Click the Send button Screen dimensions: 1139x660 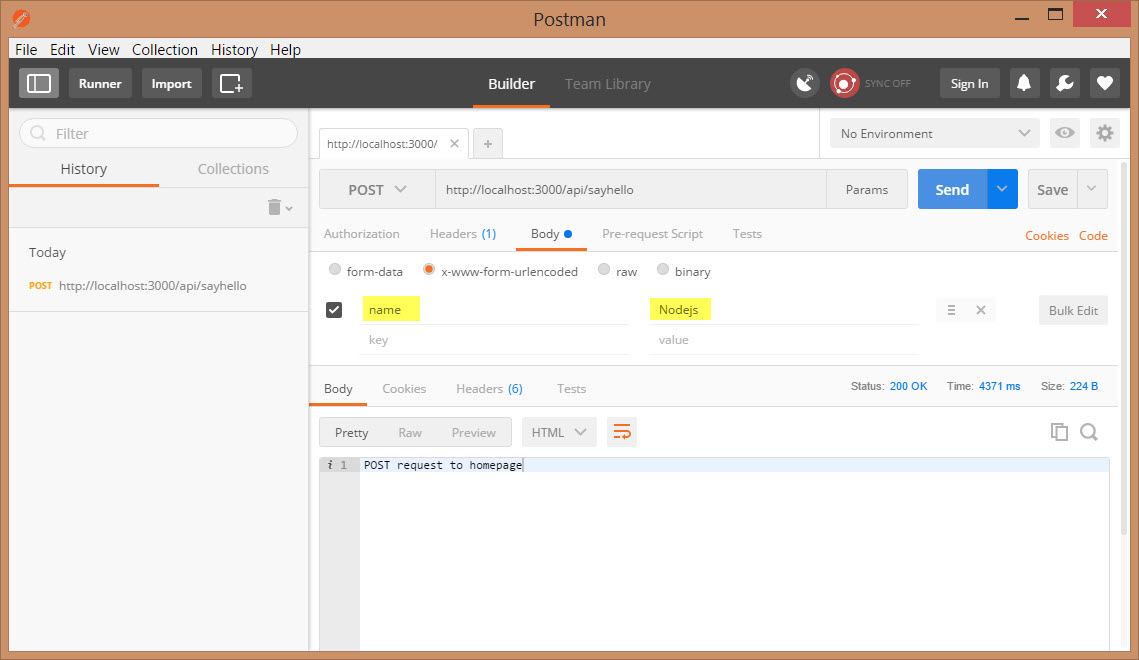[x=952, y=190]
